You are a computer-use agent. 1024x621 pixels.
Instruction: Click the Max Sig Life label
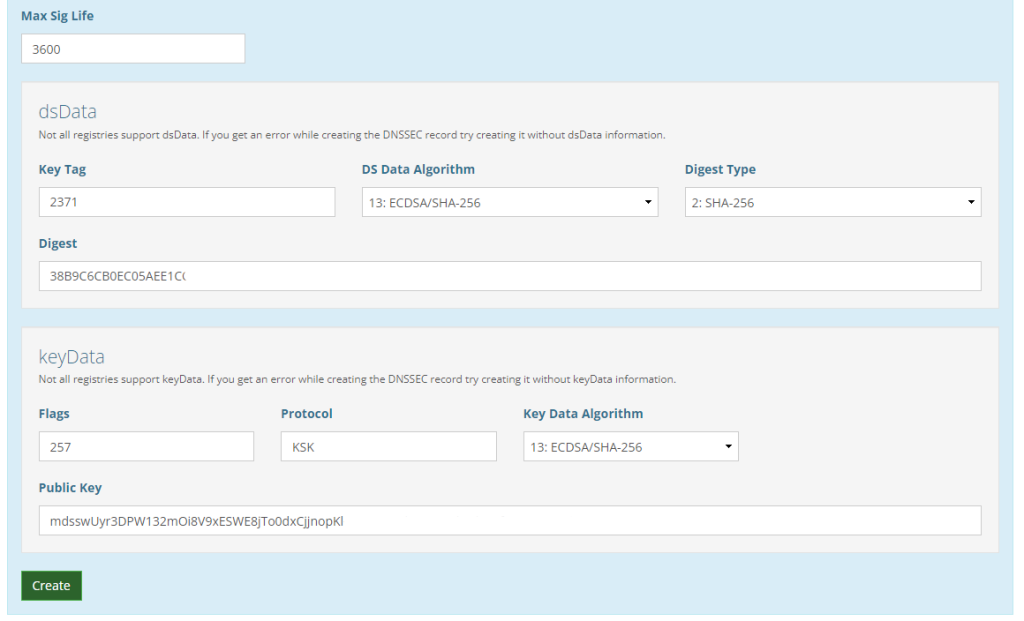coord(58,16)
